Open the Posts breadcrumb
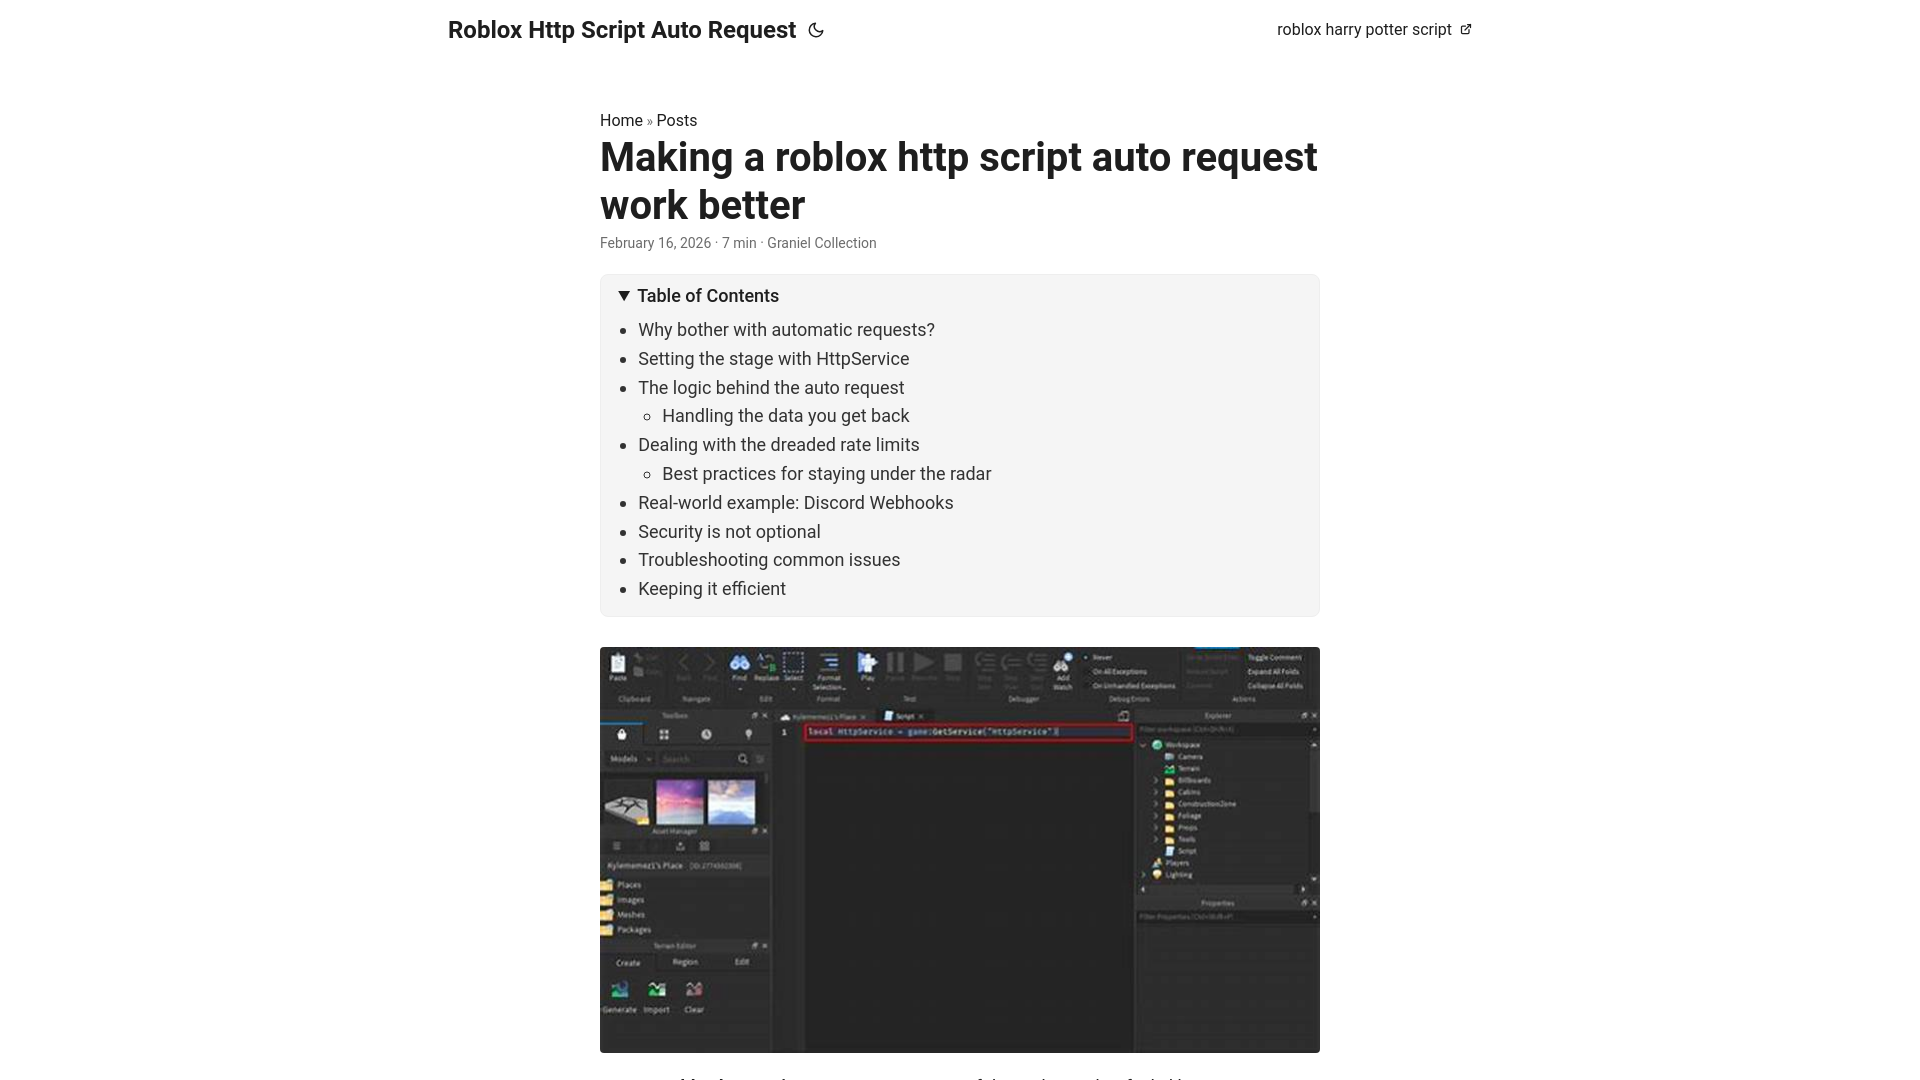The height and width of the screenshot is (1080, 1920). point(677,120)
